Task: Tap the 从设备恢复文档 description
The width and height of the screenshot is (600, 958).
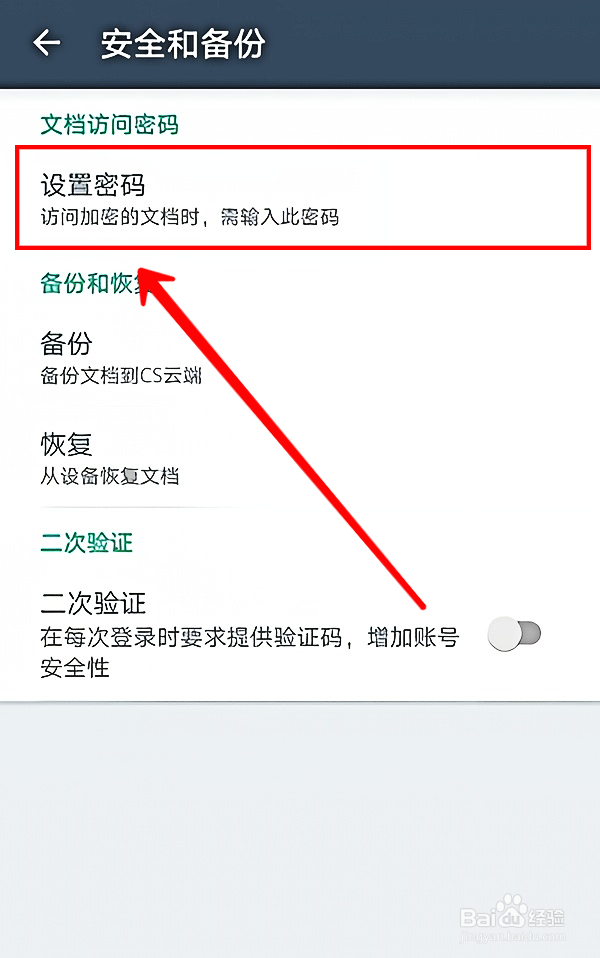Action: pyautogui.click(x=109, y=476)
